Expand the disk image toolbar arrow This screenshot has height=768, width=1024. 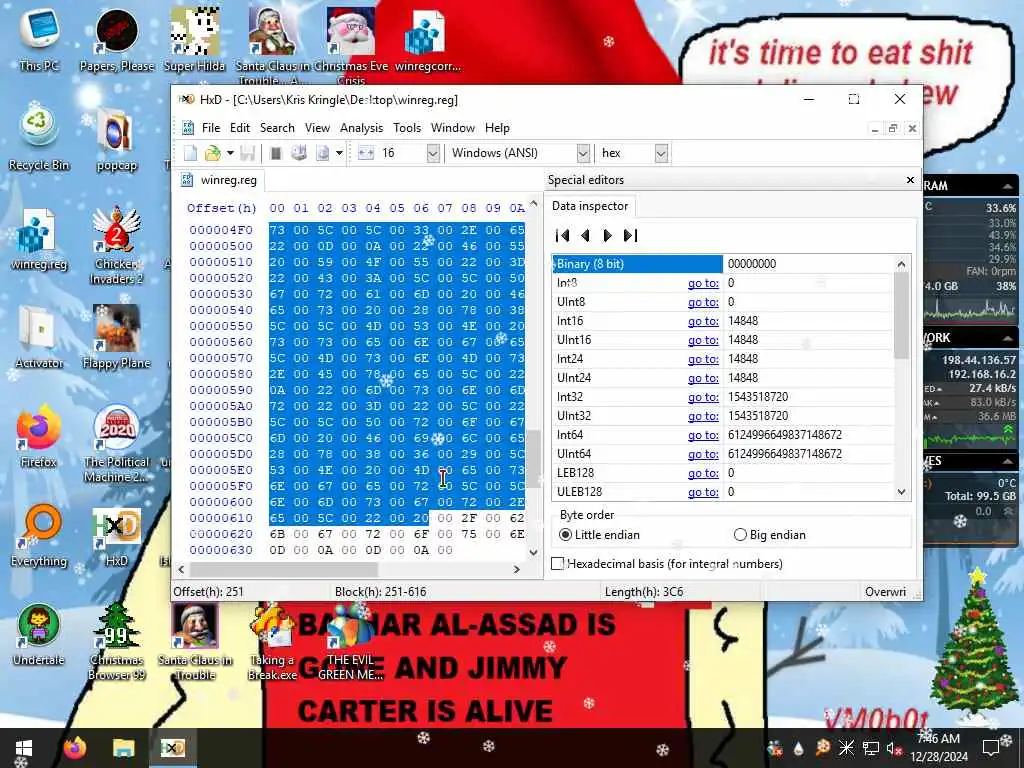tap(339, 153)
